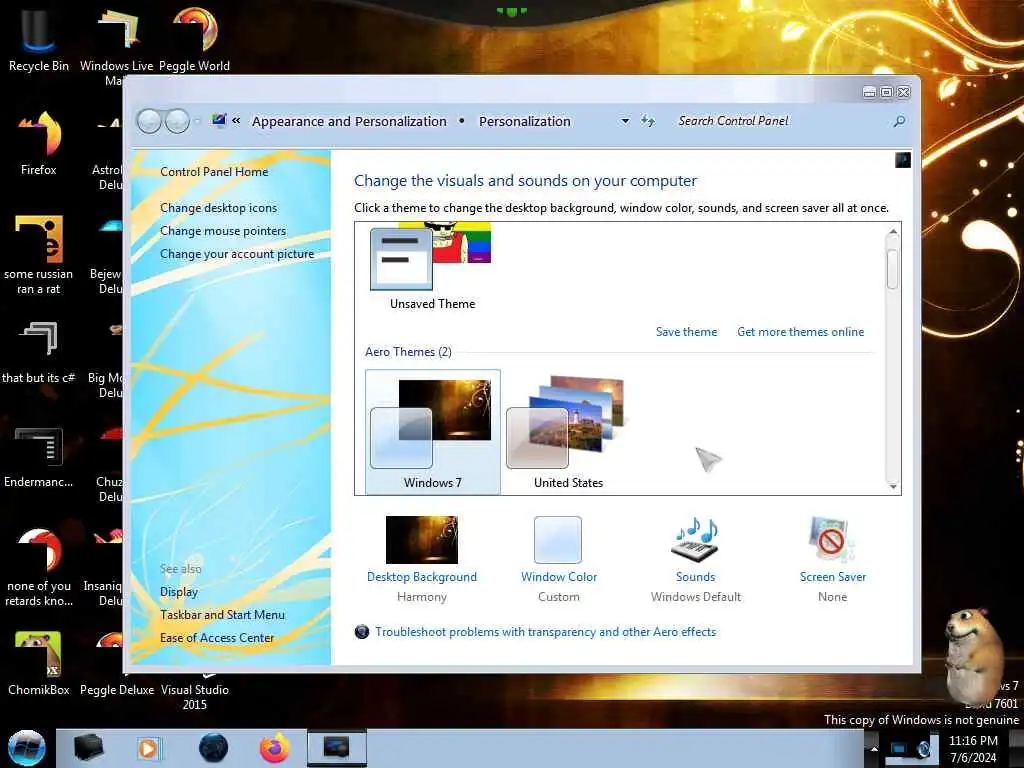Click Change mouse pointers
1024x768 pixels.
click(x=223, y=231)
